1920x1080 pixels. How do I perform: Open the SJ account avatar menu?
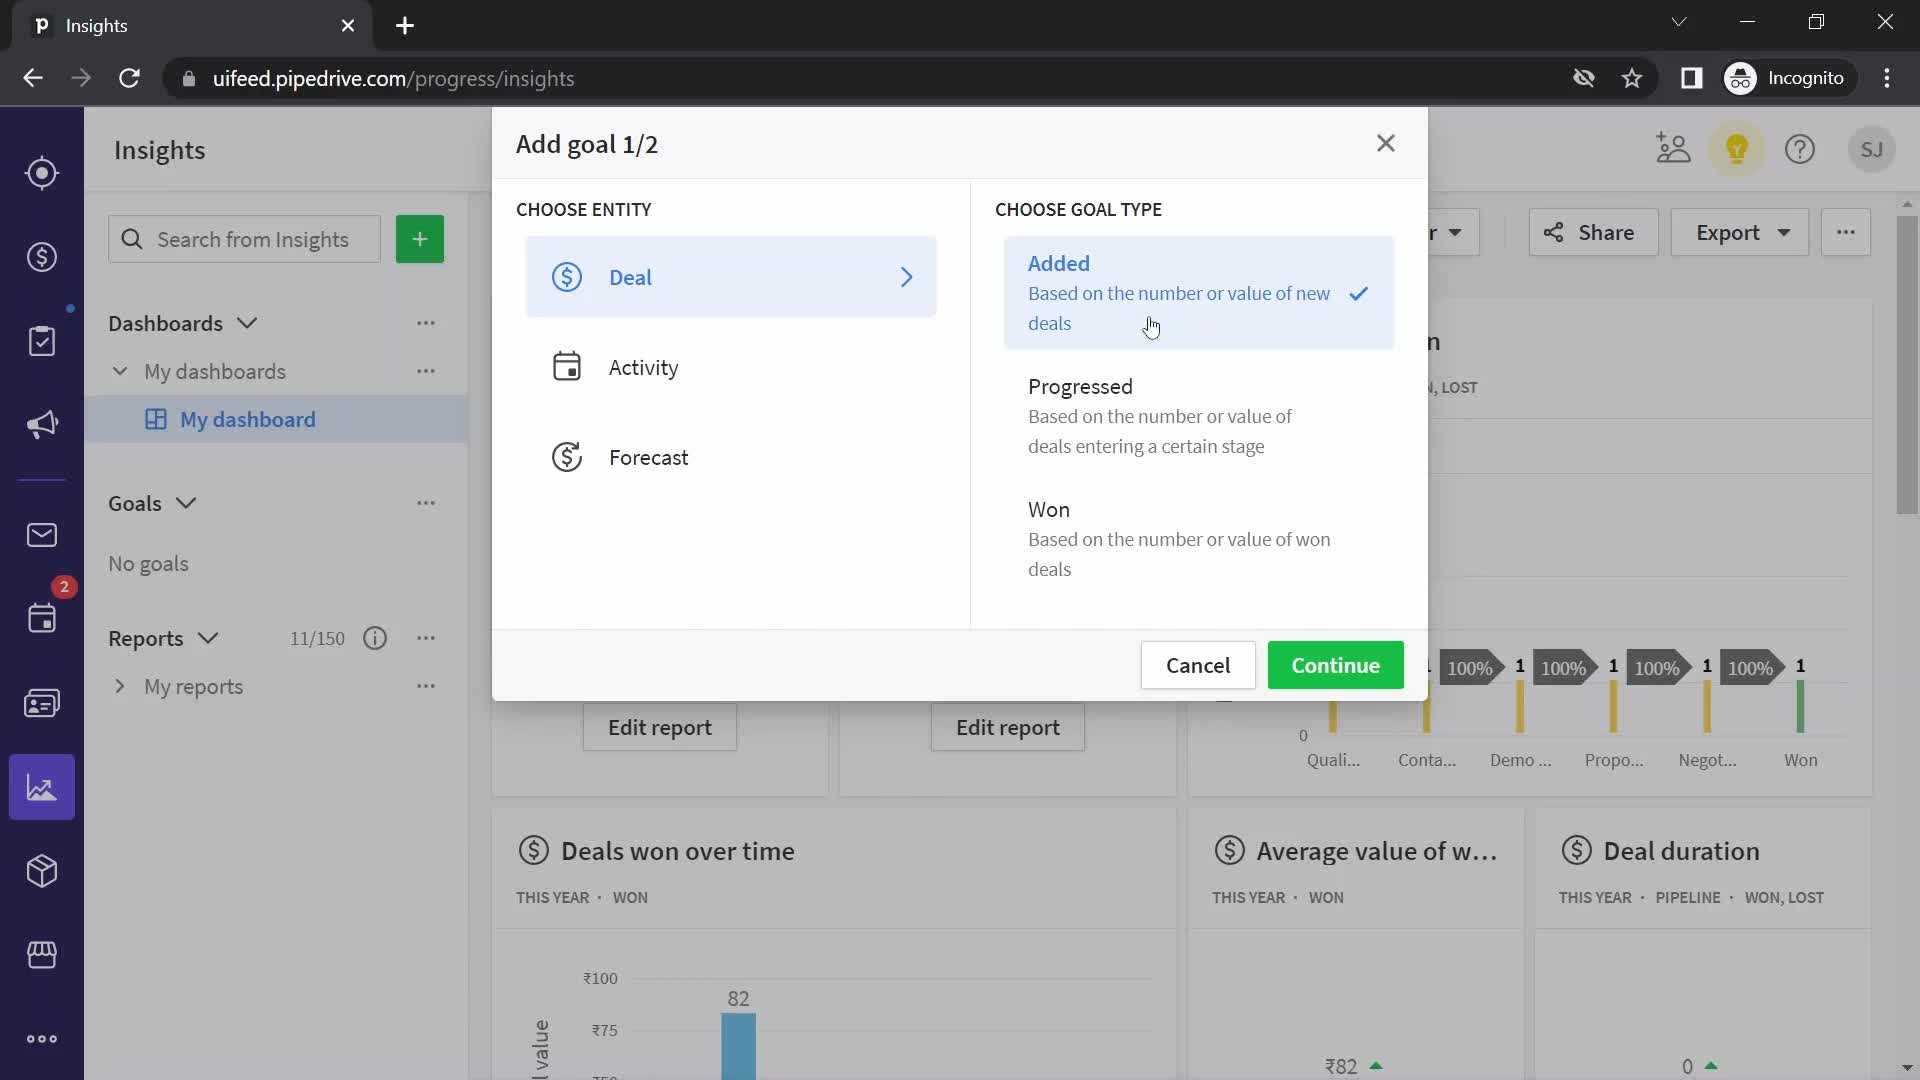point(1872,149)
